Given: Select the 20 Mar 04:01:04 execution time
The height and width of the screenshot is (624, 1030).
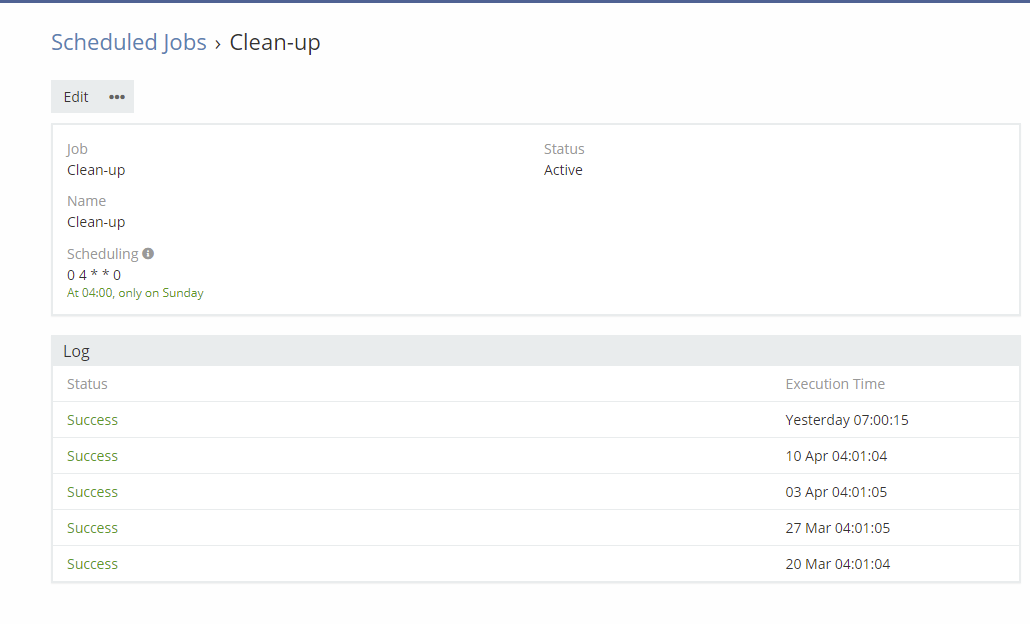Looking at the screenshot, I should [x=837, y=564].
